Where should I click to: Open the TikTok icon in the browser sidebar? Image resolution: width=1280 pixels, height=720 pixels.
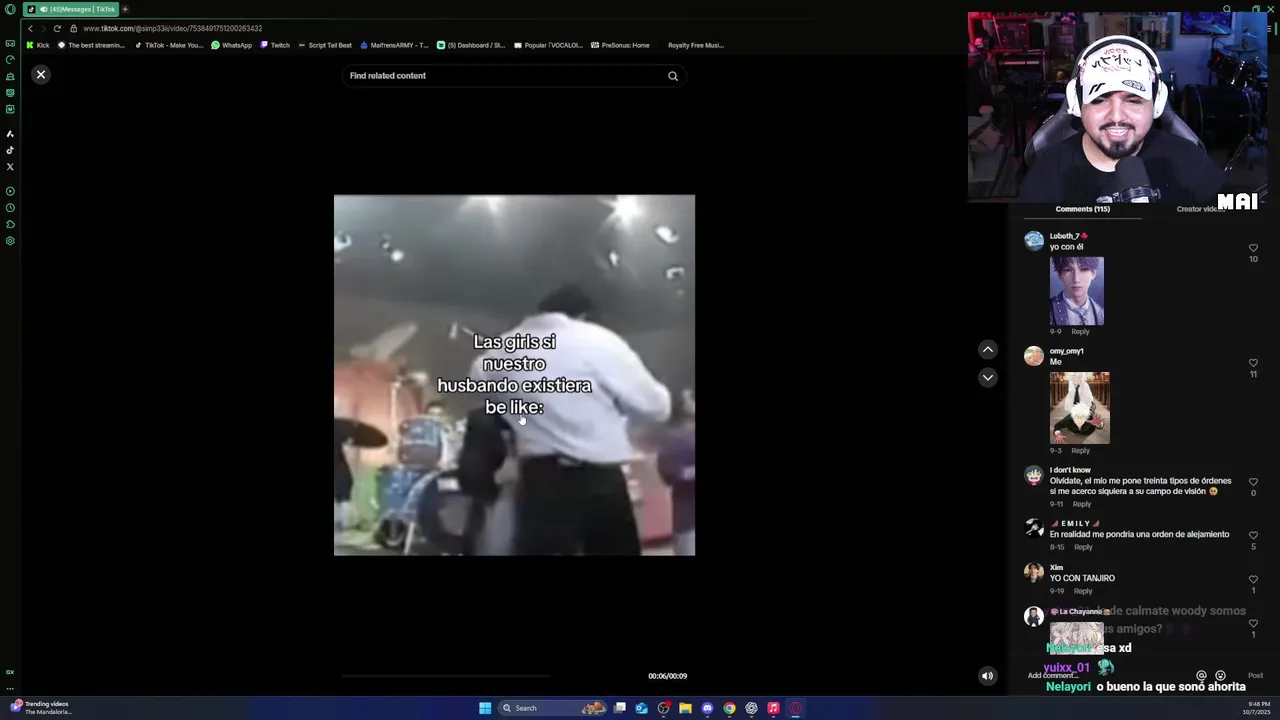[x=10, y=150]
